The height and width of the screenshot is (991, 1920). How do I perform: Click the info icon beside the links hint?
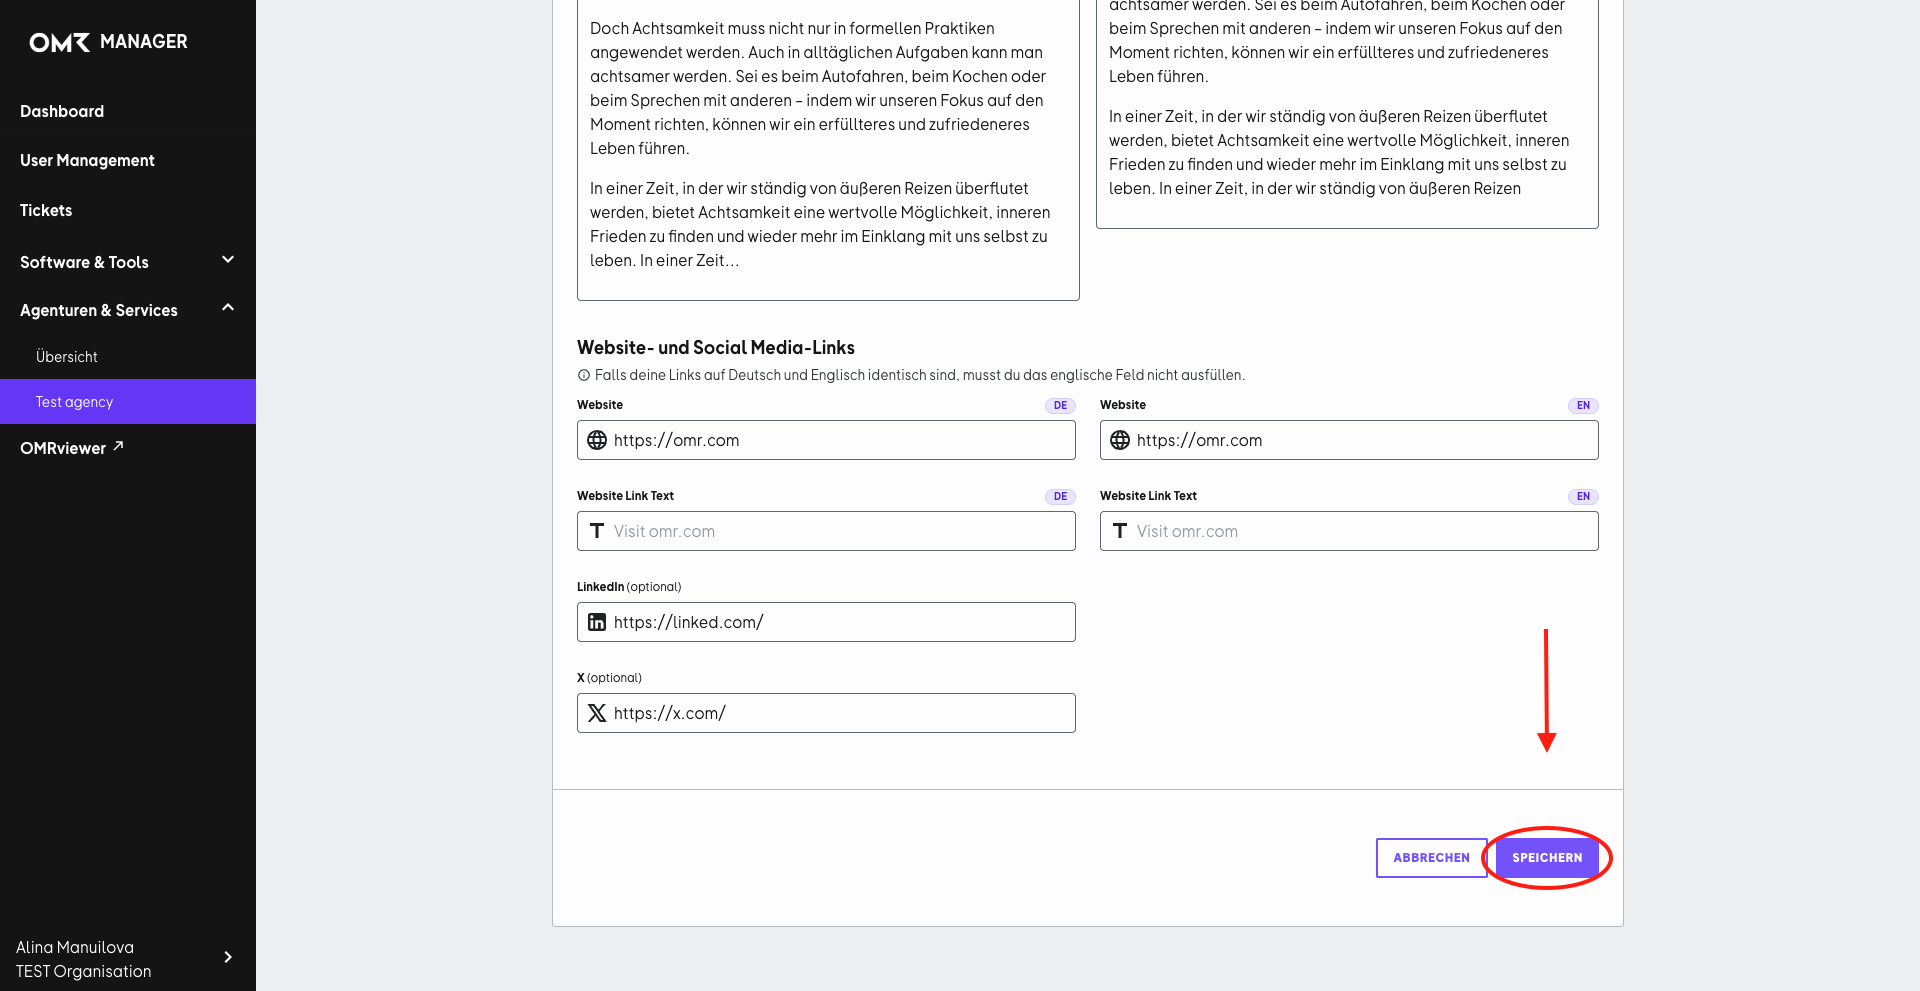point(584,375)
